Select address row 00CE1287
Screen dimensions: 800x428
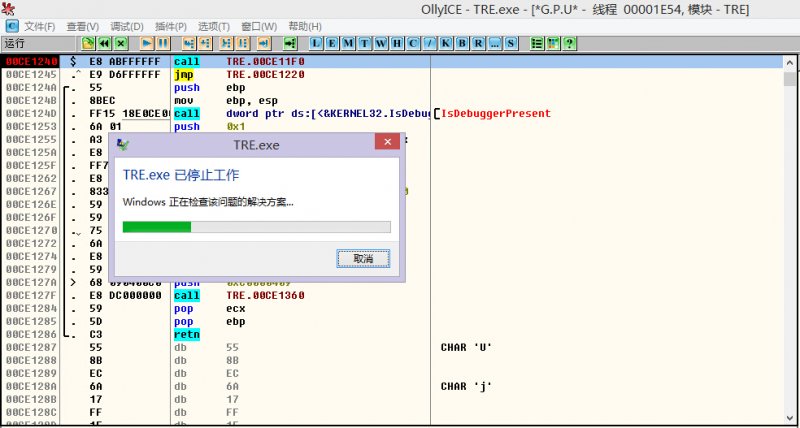click(32, 348)
